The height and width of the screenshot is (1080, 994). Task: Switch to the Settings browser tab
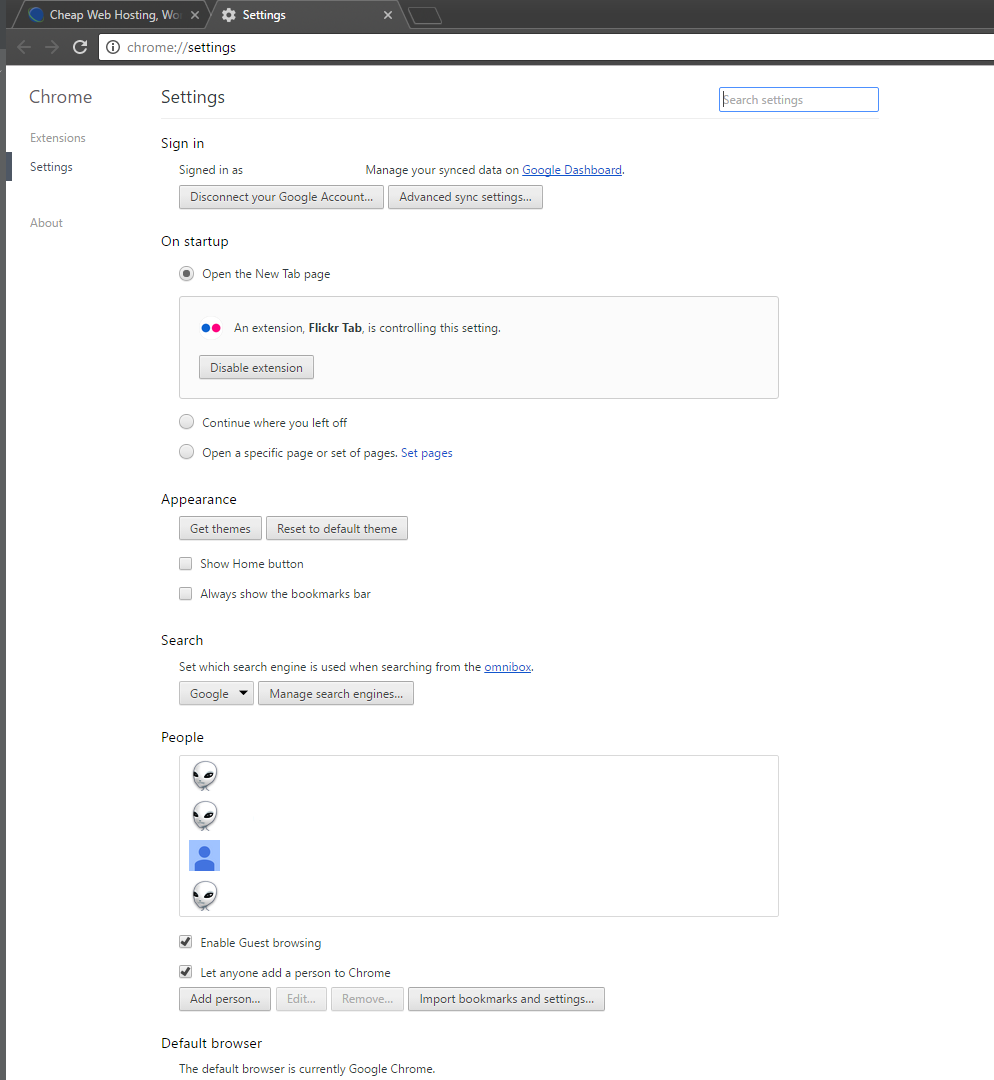click(x=307, y=15)
